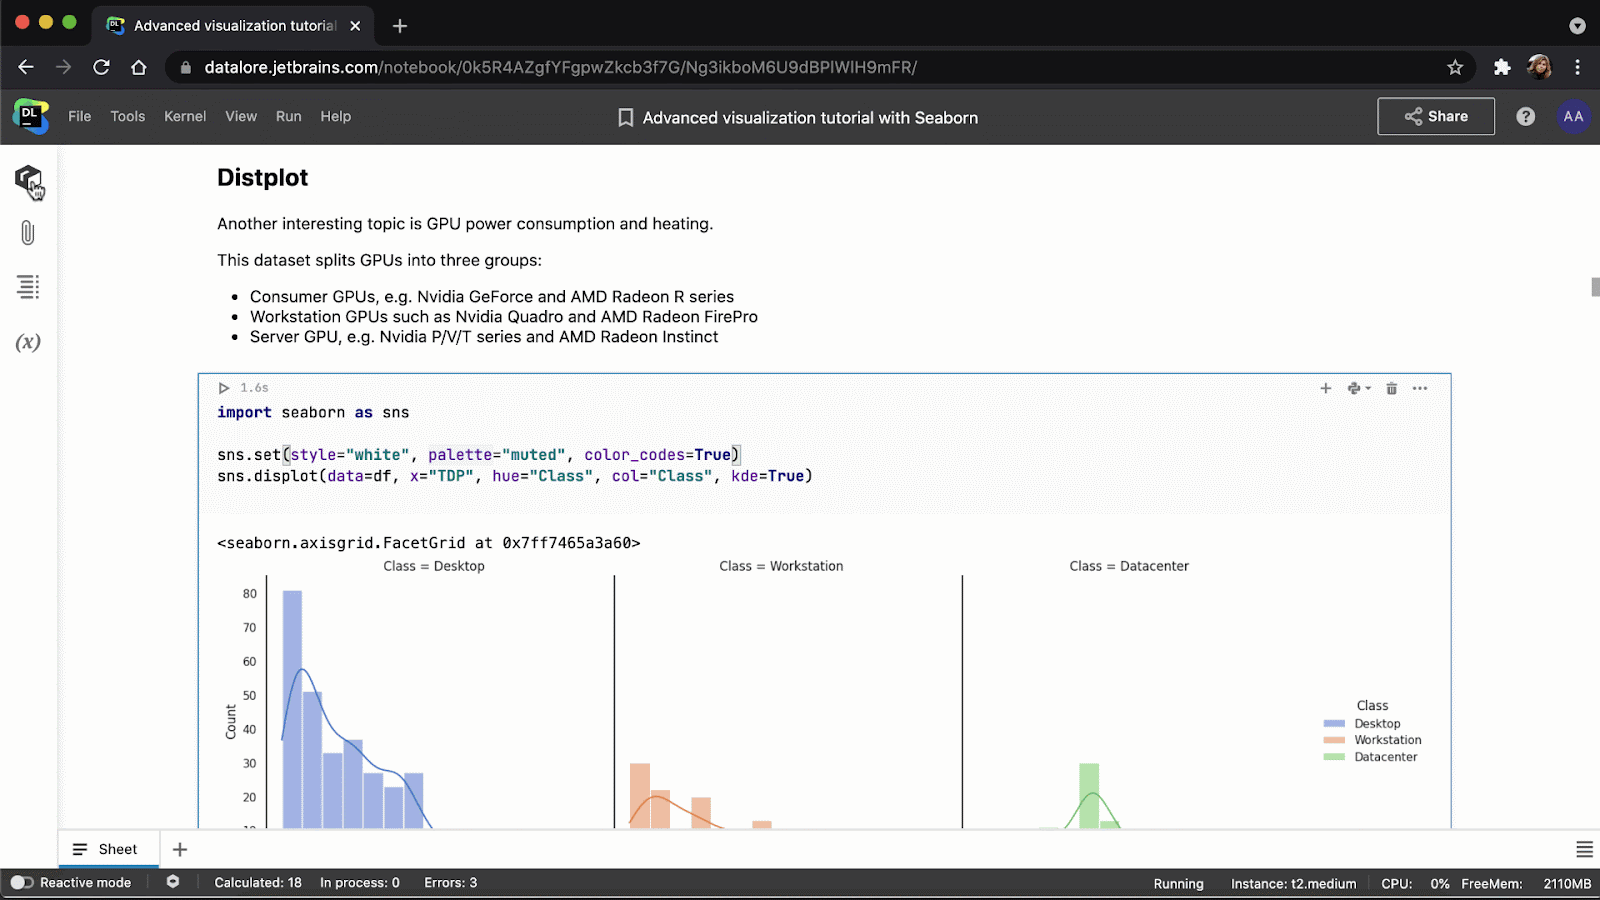Image resolution: width=1600 pixels, height=900 pixels.
Task: Add a new cell using plus icon
Action: 1325,388
